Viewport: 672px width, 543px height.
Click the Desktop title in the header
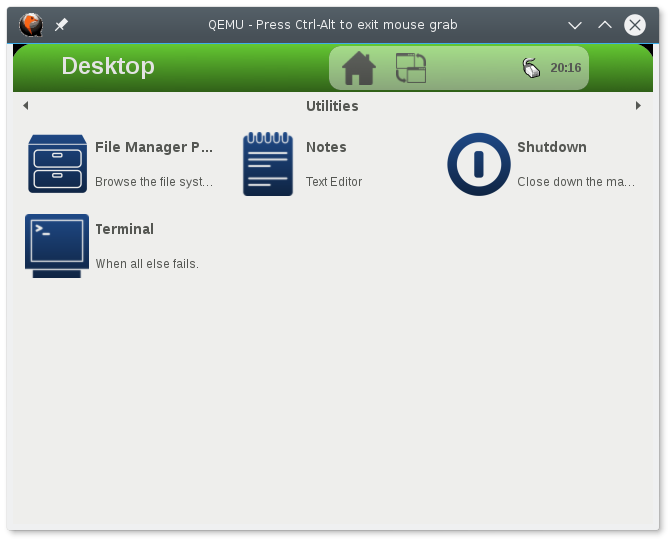108,66
